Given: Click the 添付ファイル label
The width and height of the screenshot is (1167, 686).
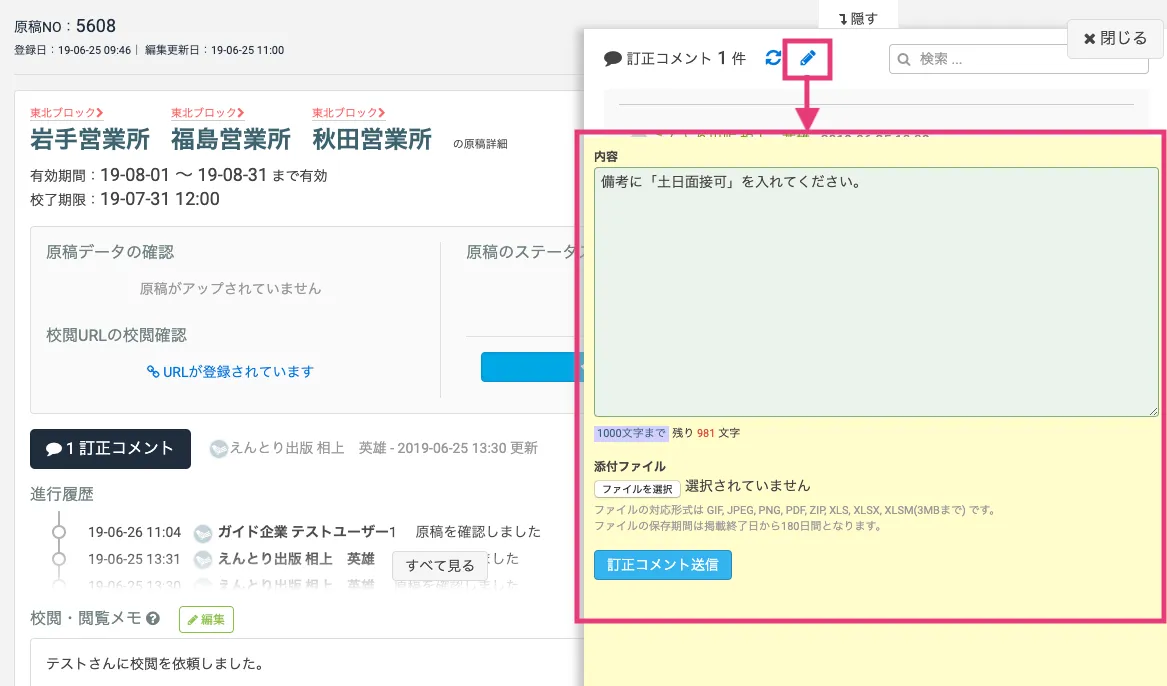Looking at the screenshot, I should pos(630,467).
